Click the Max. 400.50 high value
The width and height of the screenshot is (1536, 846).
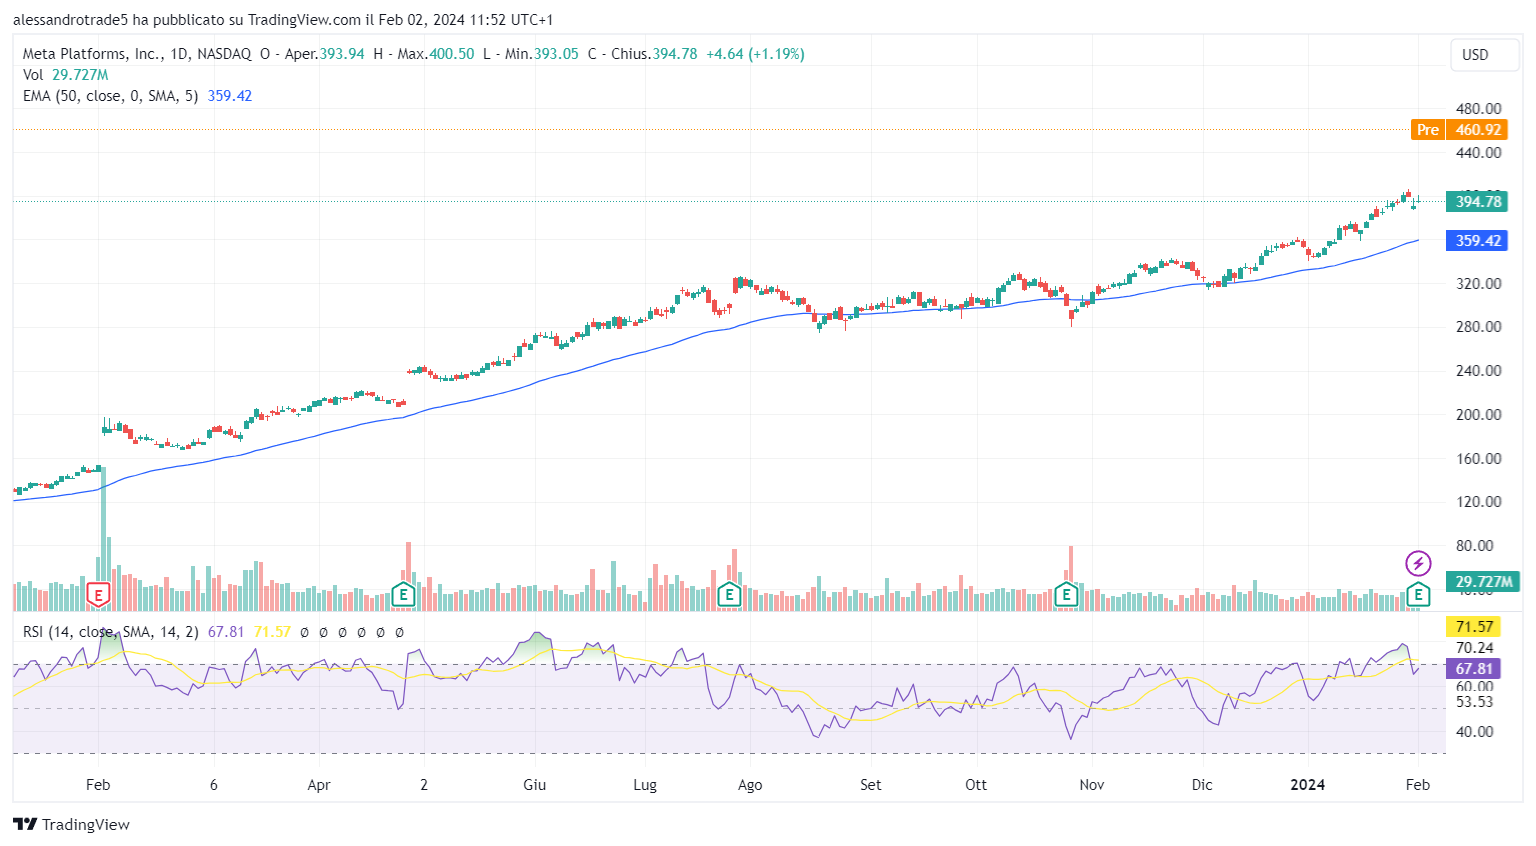pos(424,54)
